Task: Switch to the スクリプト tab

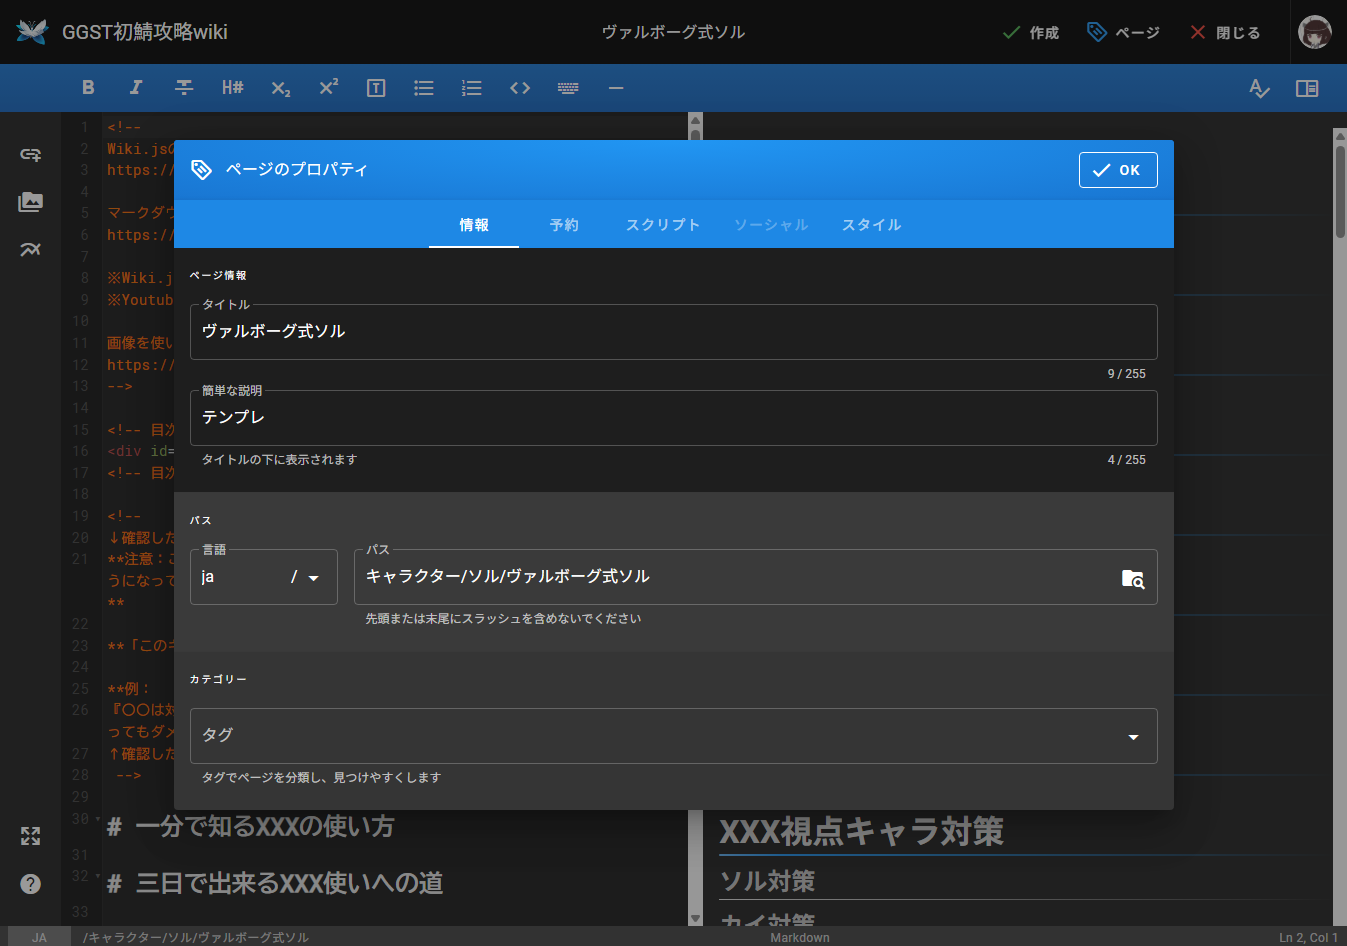Action: pyautogui.click(x=663, y=225)
